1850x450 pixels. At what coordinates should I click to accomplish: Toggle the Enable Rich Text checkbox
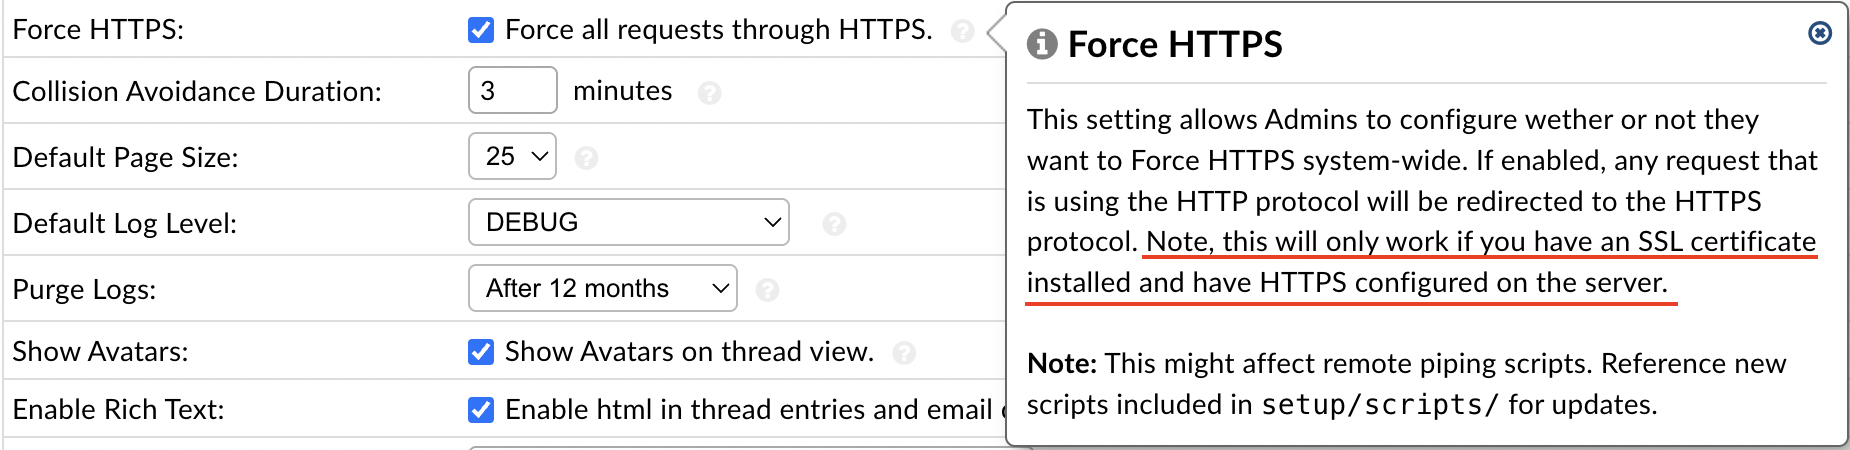click(481, 410)
